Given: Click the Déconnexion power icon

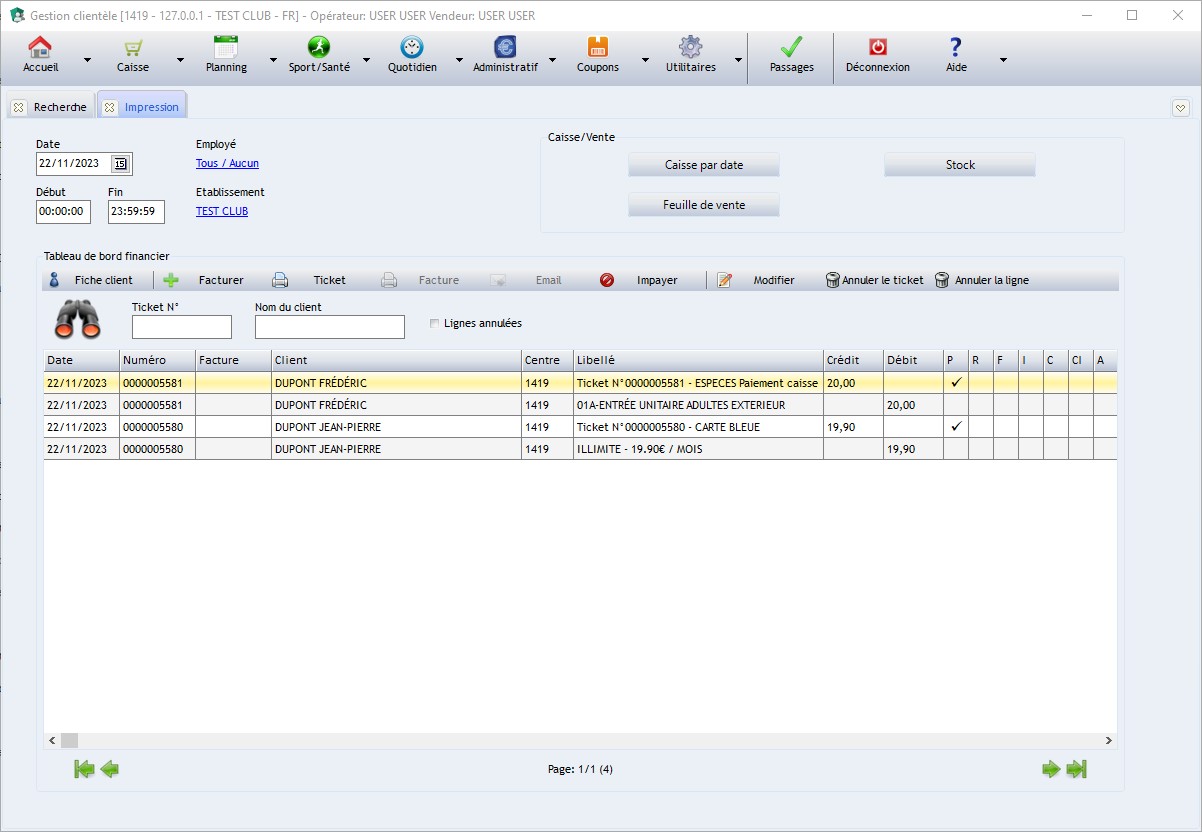Looking at the screenshot, I should pyautogui.click(x=877, y=48).
